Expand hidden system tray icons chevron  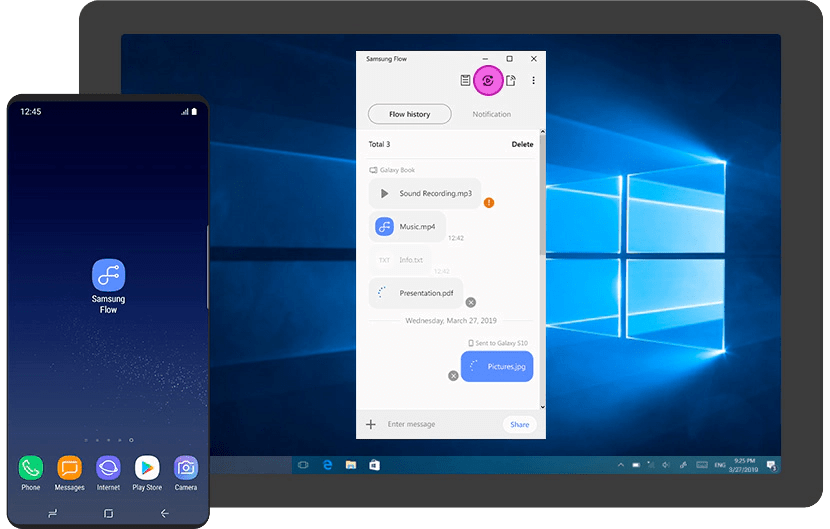(620, 465)
